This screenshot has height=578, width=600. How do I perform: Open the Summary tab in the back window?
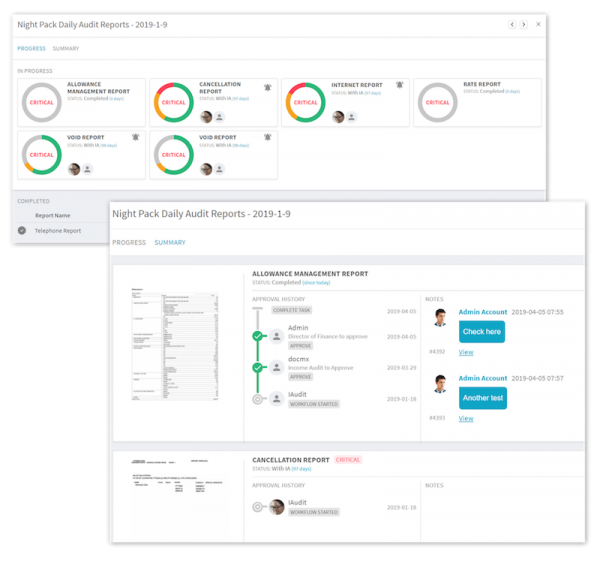66,48
